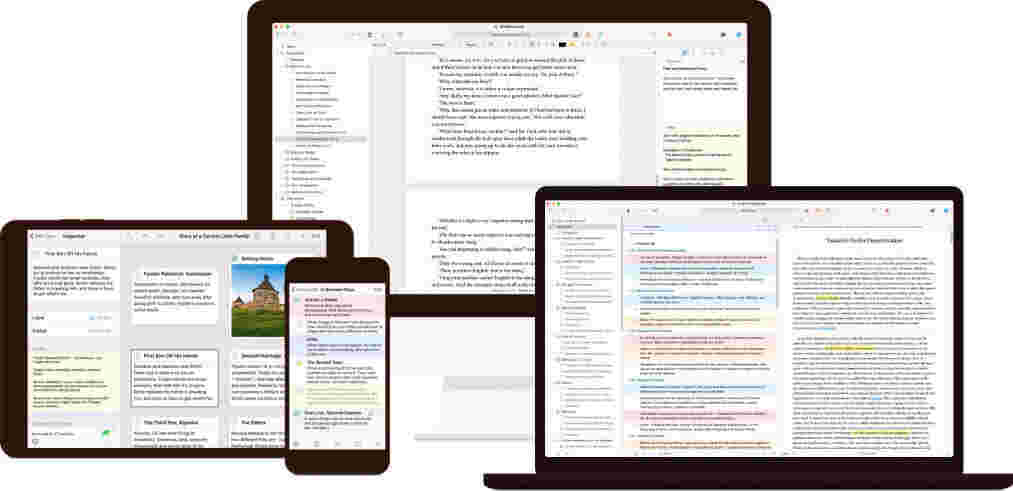Click the red toolbar icon in the iMac window
Image resolution: width=1013 pixels, height=491 pixels.
point(669,34)
